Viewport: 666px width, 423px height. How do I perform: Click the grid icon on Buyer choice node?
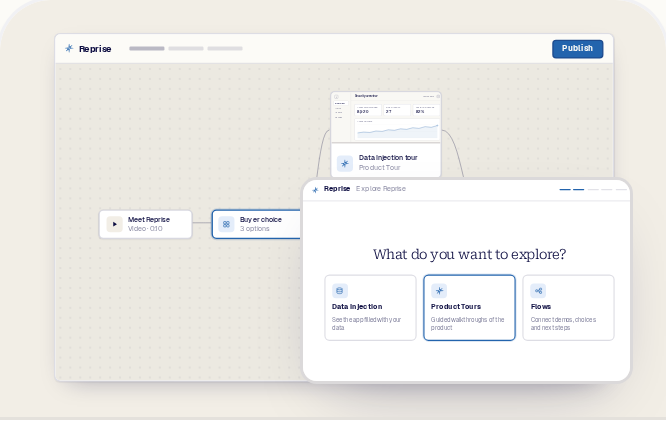point(226,224)
